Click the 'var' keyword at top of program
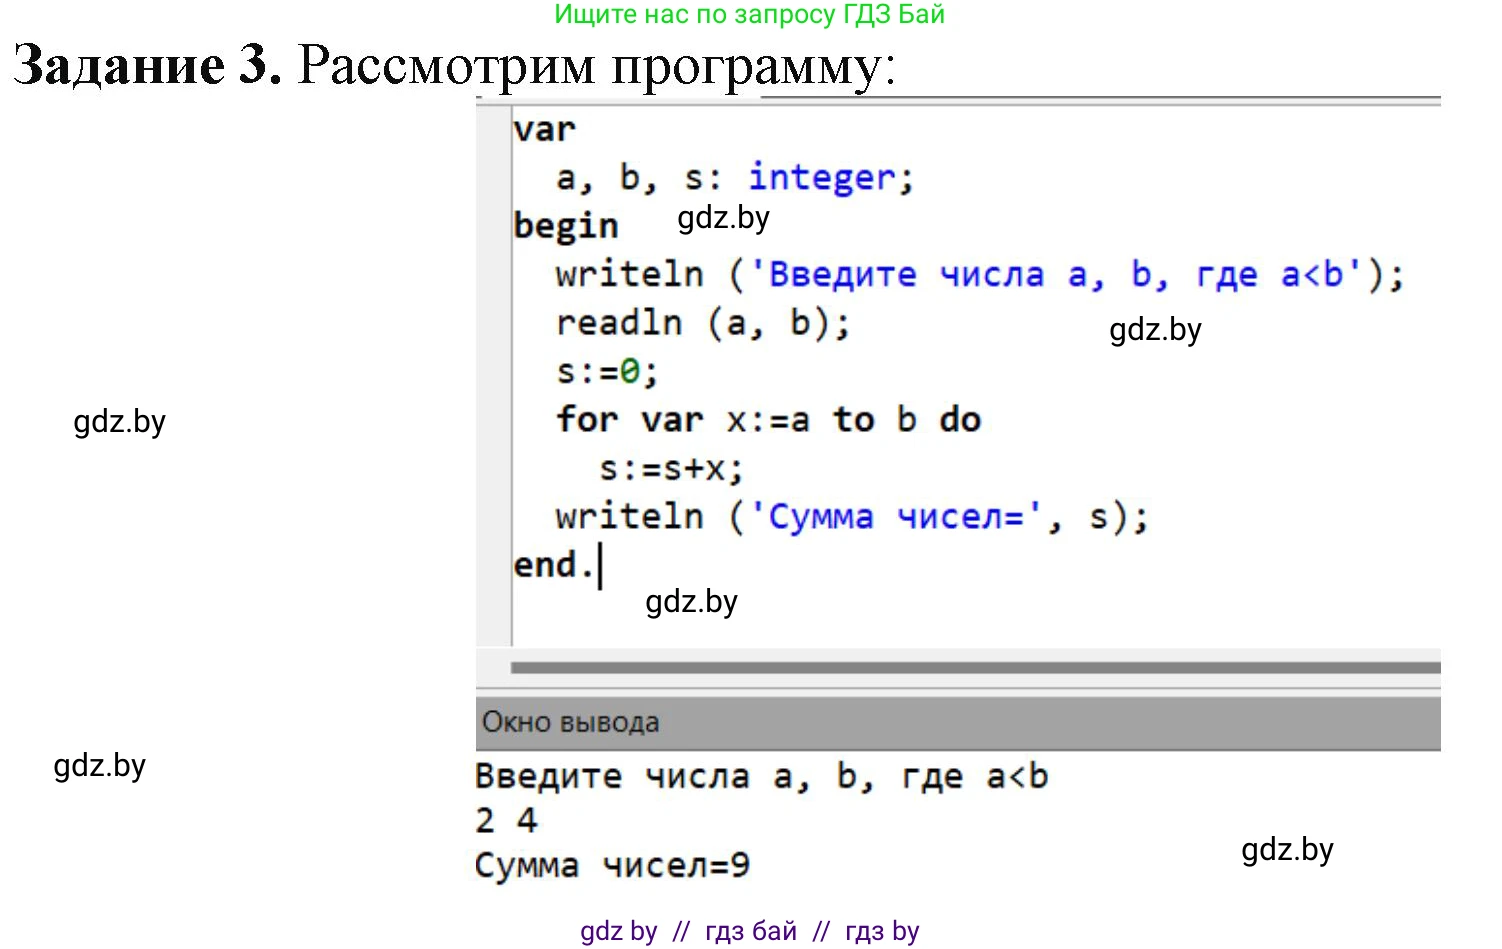This screenshot has width=1502, height=949. tap(544, 128)
